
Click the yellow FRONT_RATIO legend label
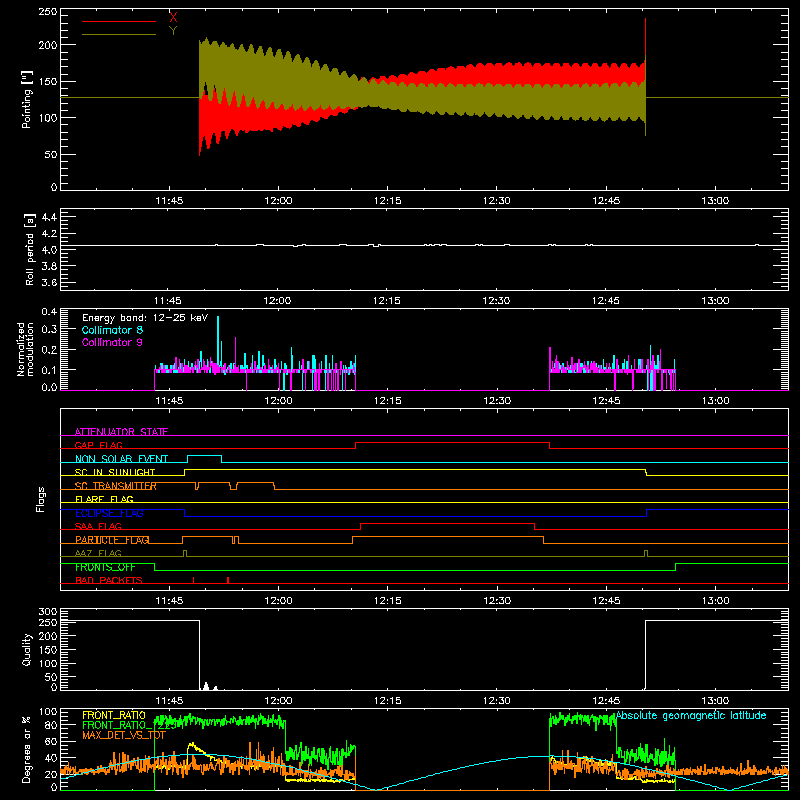pos(114,715)
